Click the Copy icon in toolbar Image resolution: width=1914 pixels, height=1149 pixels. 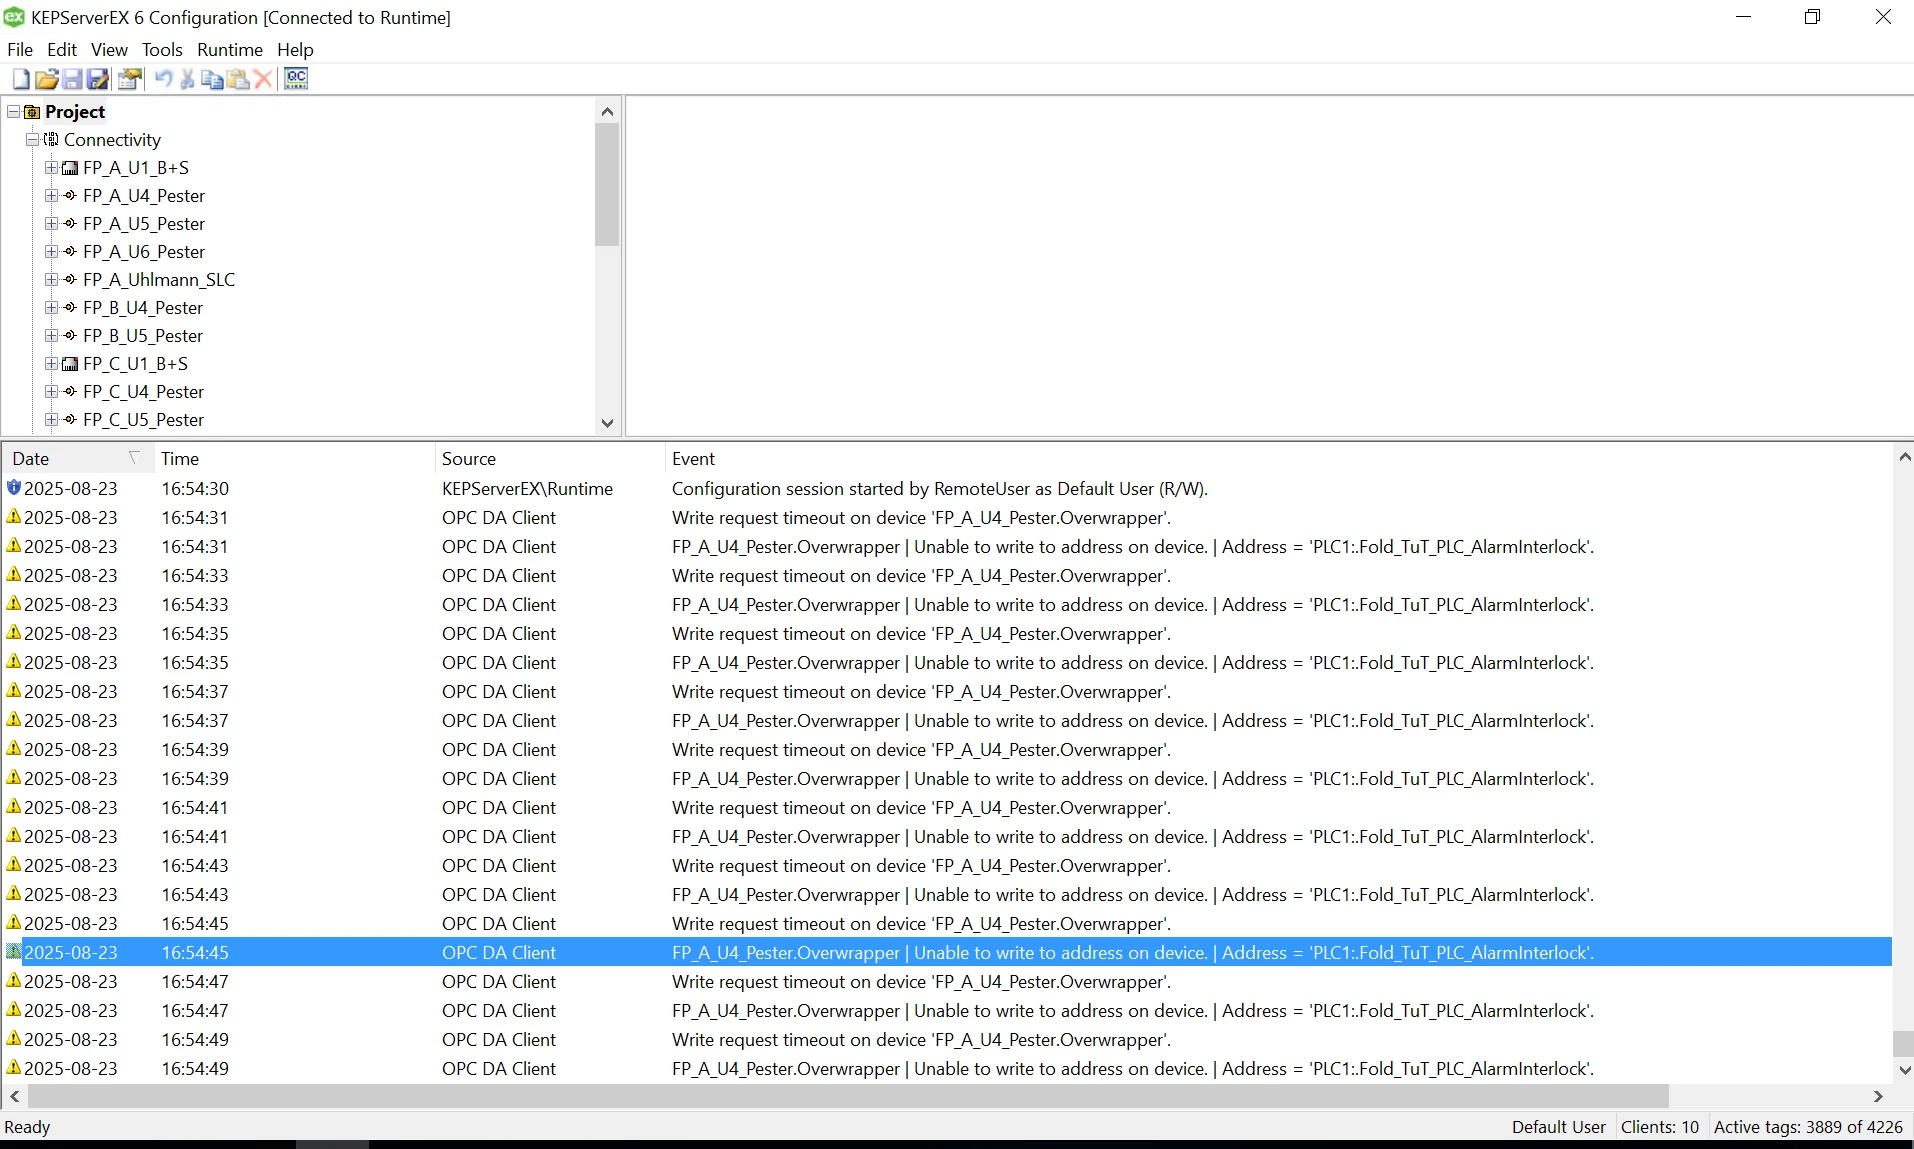(x=212, y=79)
